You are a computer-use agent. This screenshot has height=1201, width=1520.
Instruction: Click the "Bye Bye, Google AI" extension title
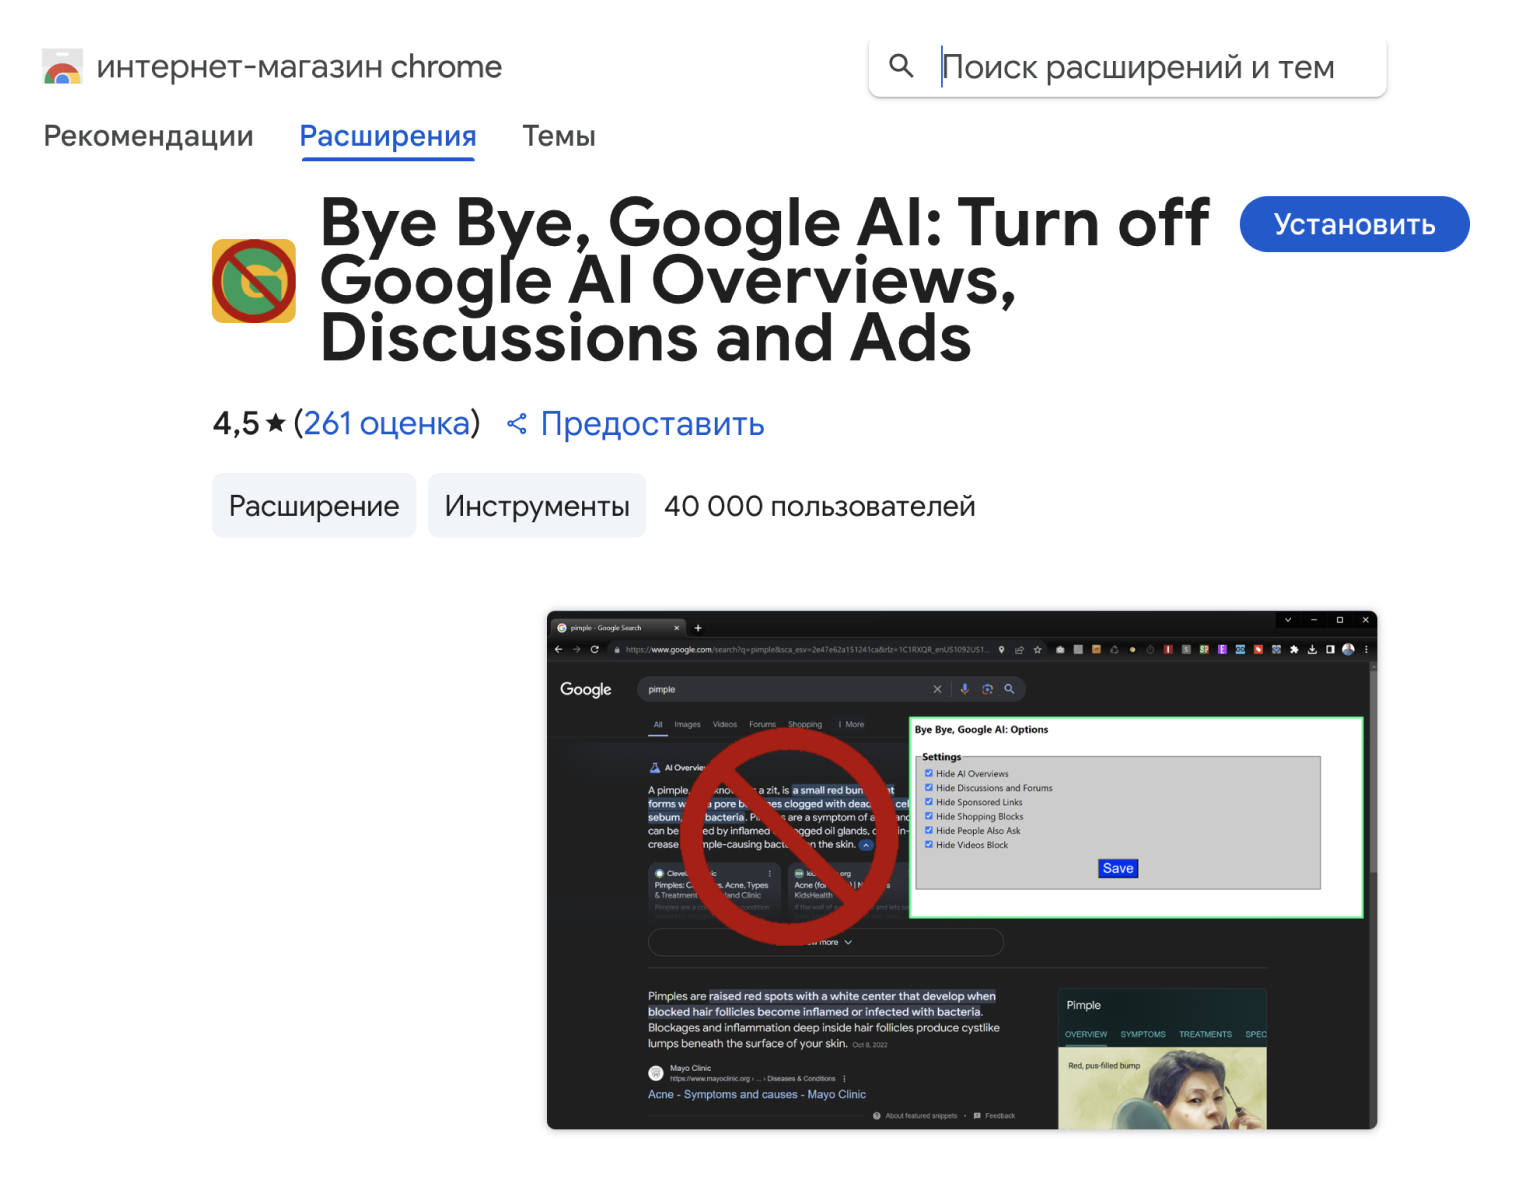(x=765, y=279)
